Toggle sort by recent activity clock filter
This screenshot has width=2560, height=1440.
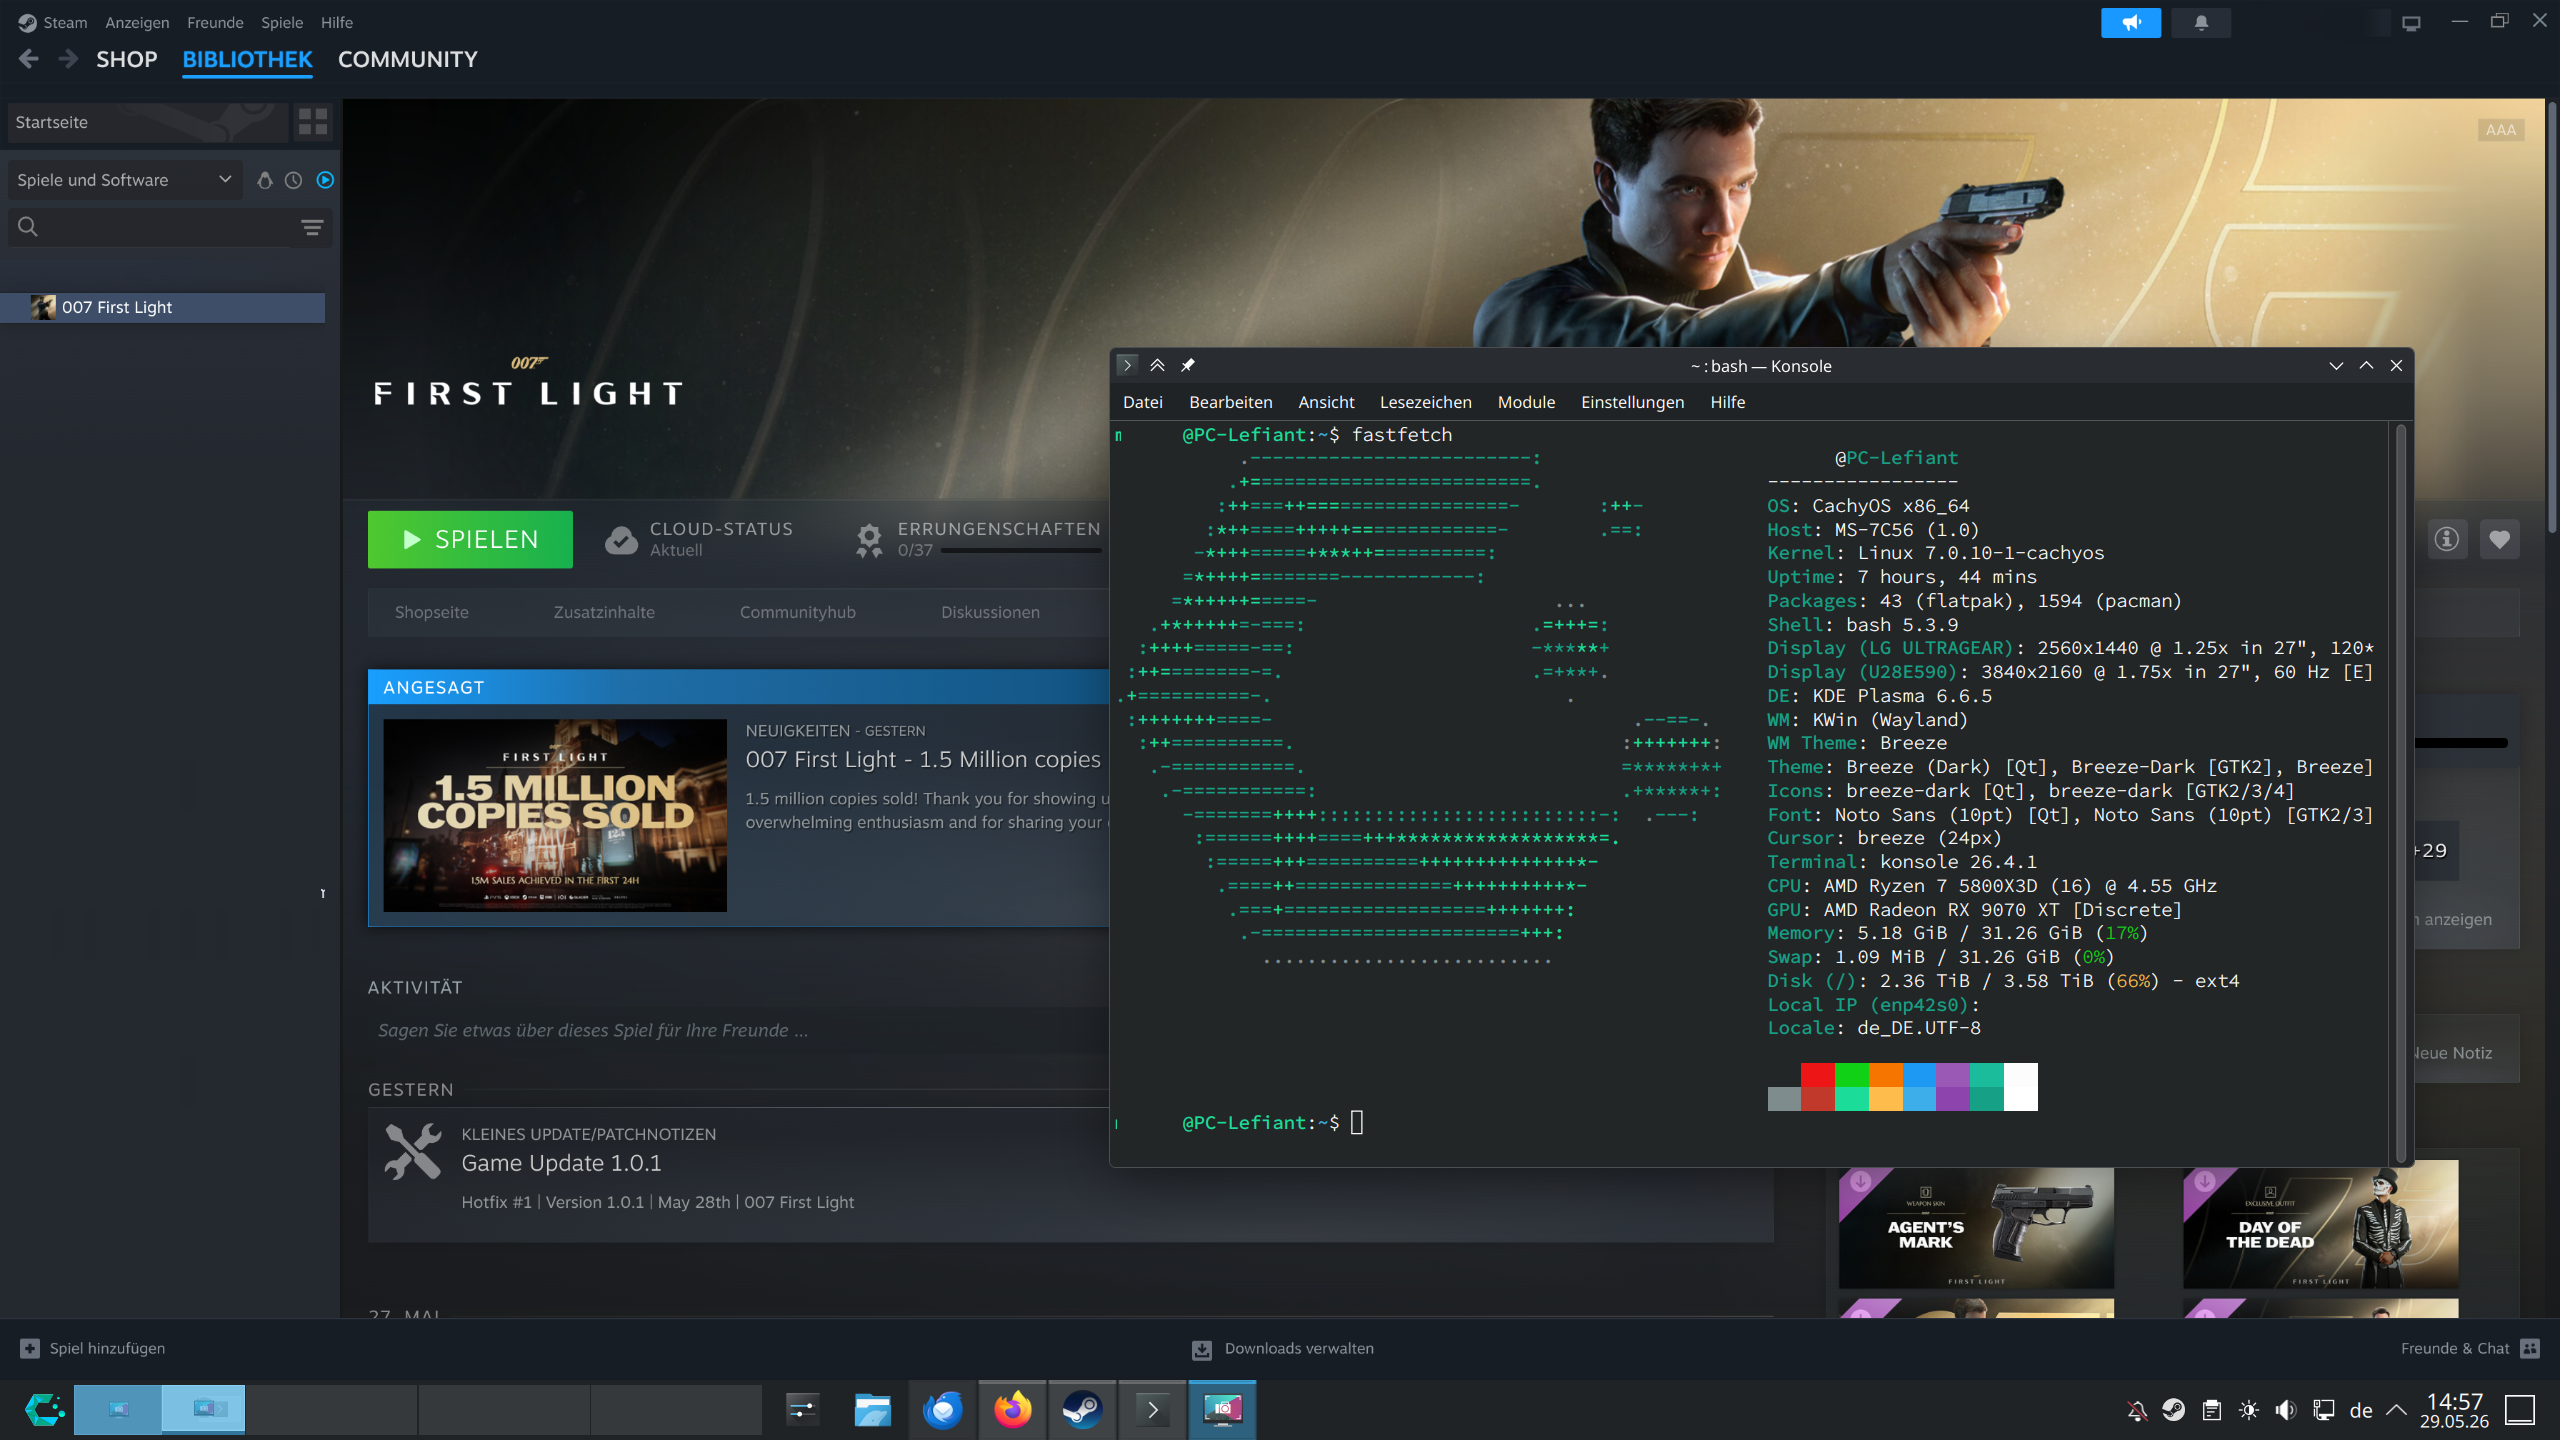tap(293, 180)
